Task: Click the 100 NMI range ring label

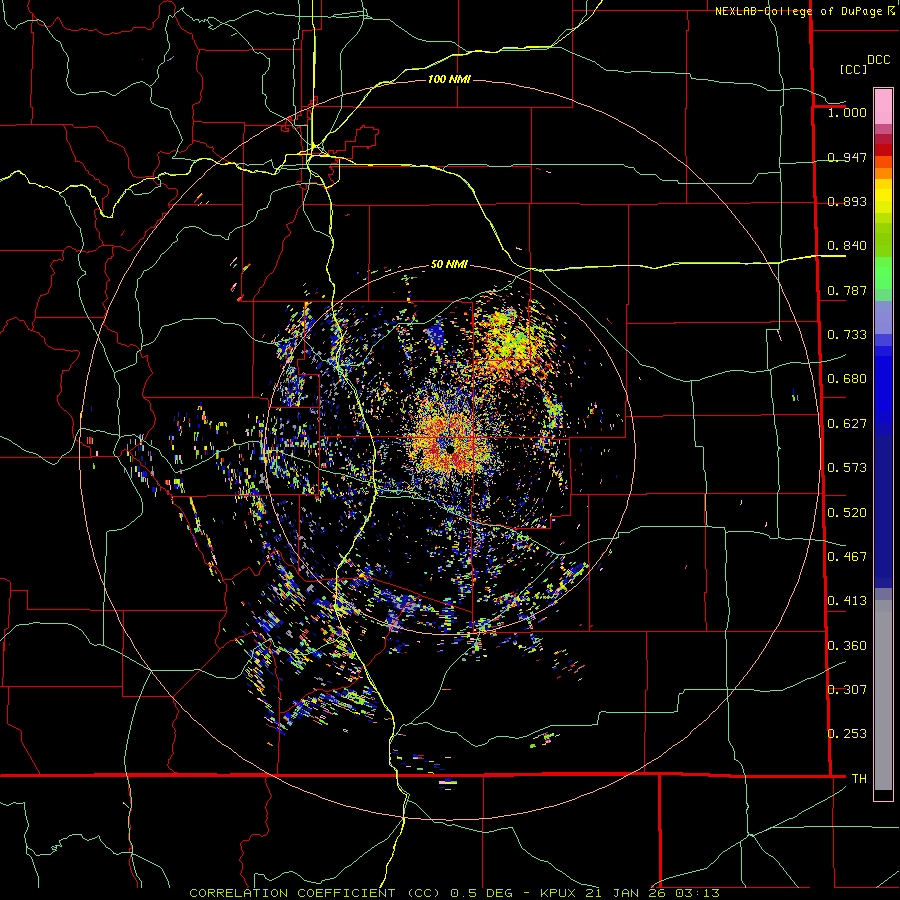Action: [x=449, y=79]
